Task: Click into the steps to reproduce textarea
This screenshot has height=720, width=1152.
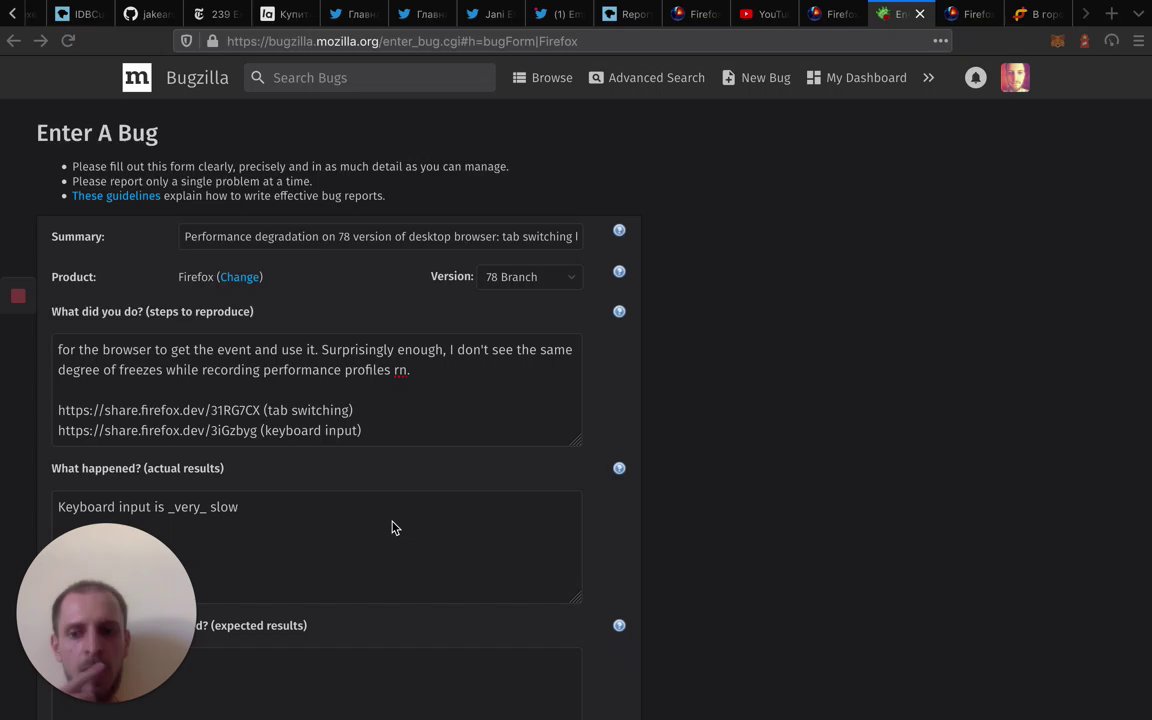Action: coord(317,389)
